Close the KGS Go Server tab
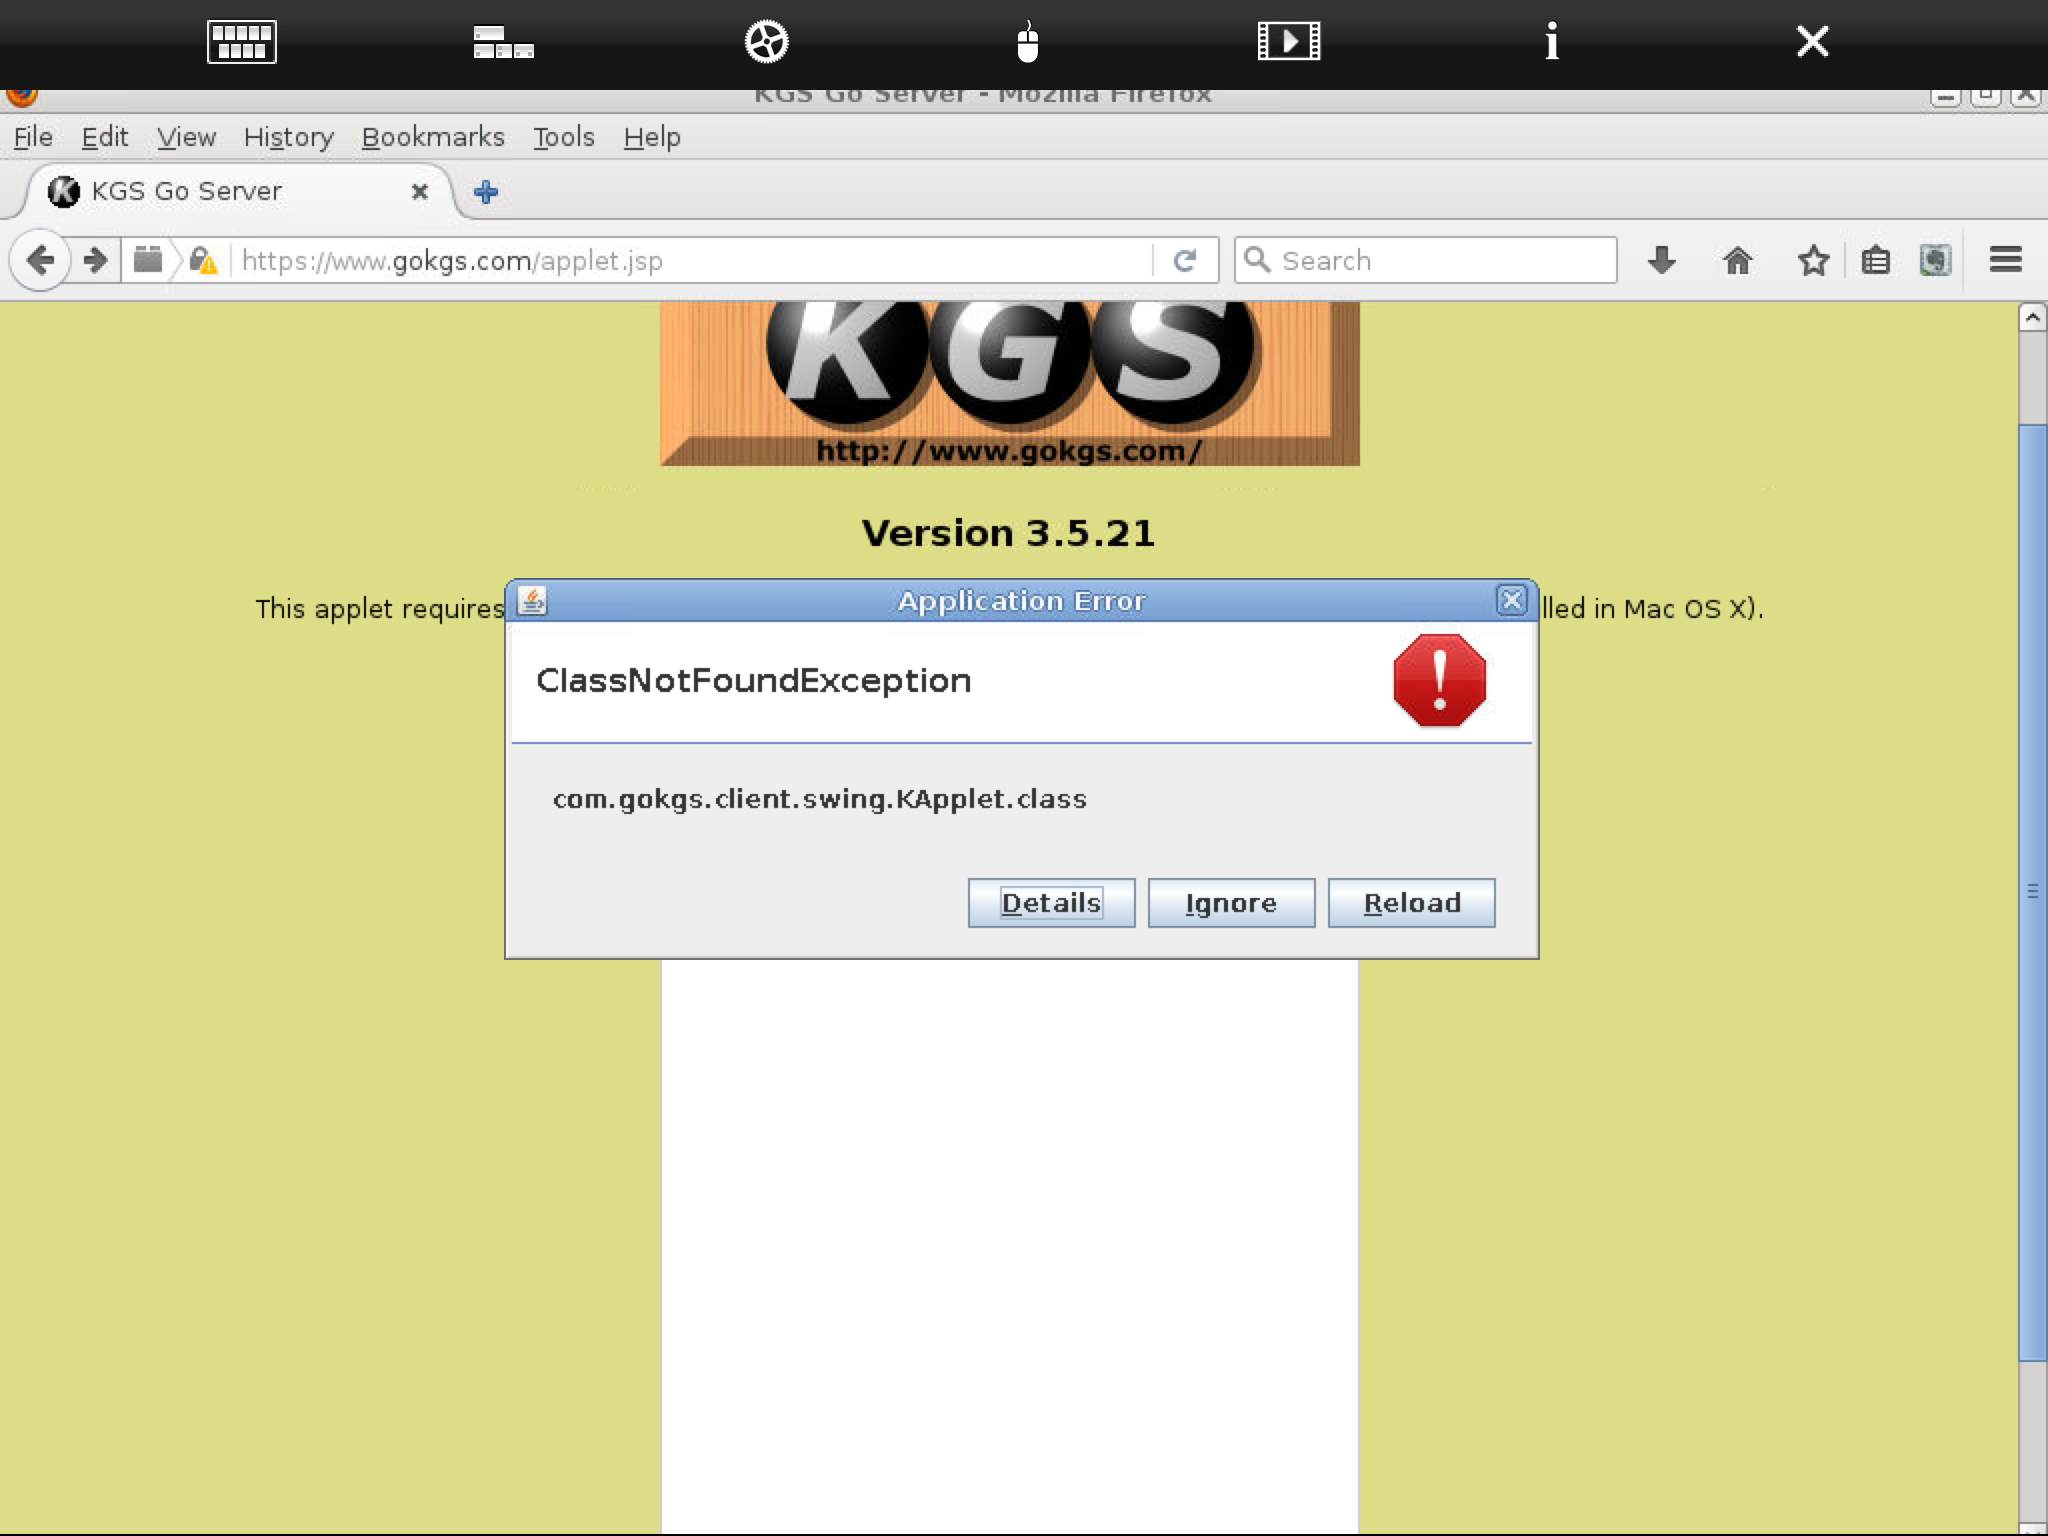This screenshot has height=1536, width=2048. pyautogui.click(x=420, y=191)
